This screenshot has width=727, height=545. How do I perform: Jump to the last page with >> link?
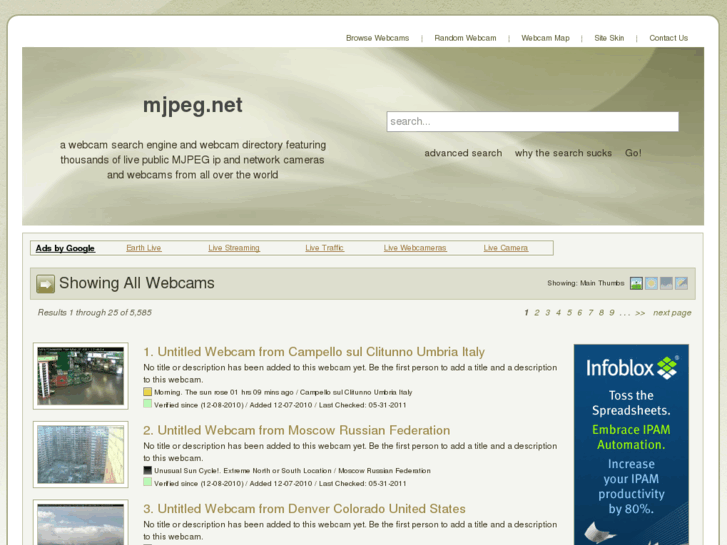pos(640,313)
